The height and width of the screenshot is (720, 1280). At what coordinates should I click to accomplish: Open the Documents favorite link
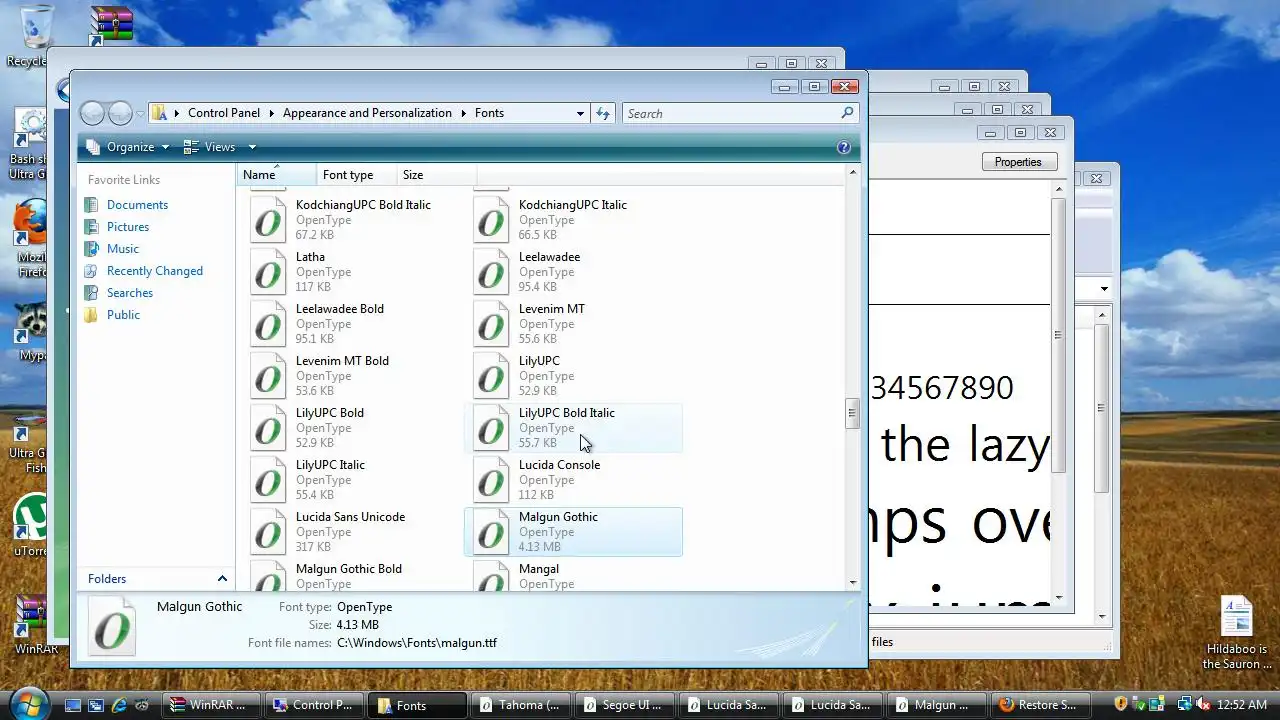click(x=137, y=205)
